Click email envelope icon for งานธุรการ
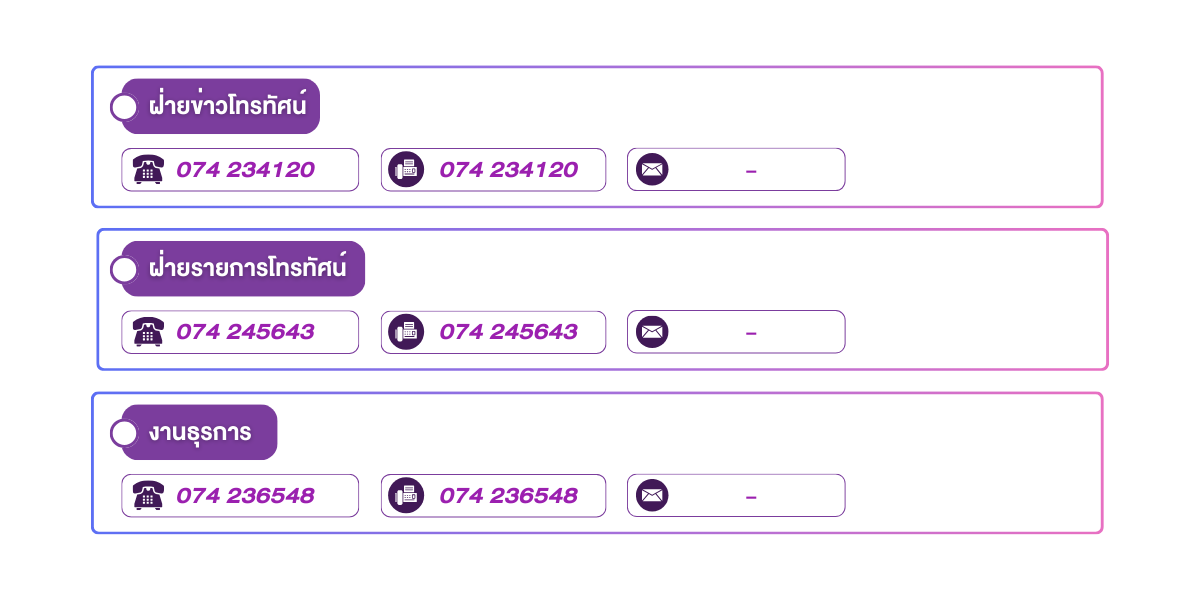 pos(652,495)
